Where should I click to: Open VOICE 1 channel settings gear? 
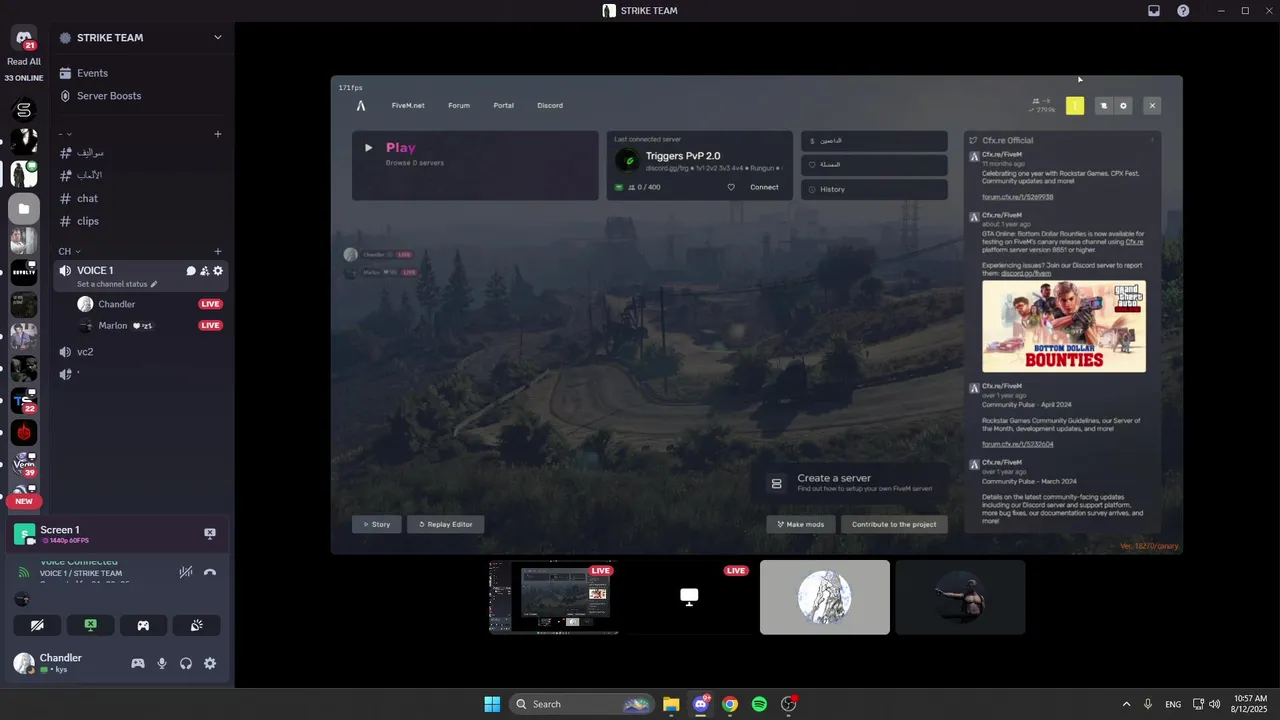(x=218, y=271)
